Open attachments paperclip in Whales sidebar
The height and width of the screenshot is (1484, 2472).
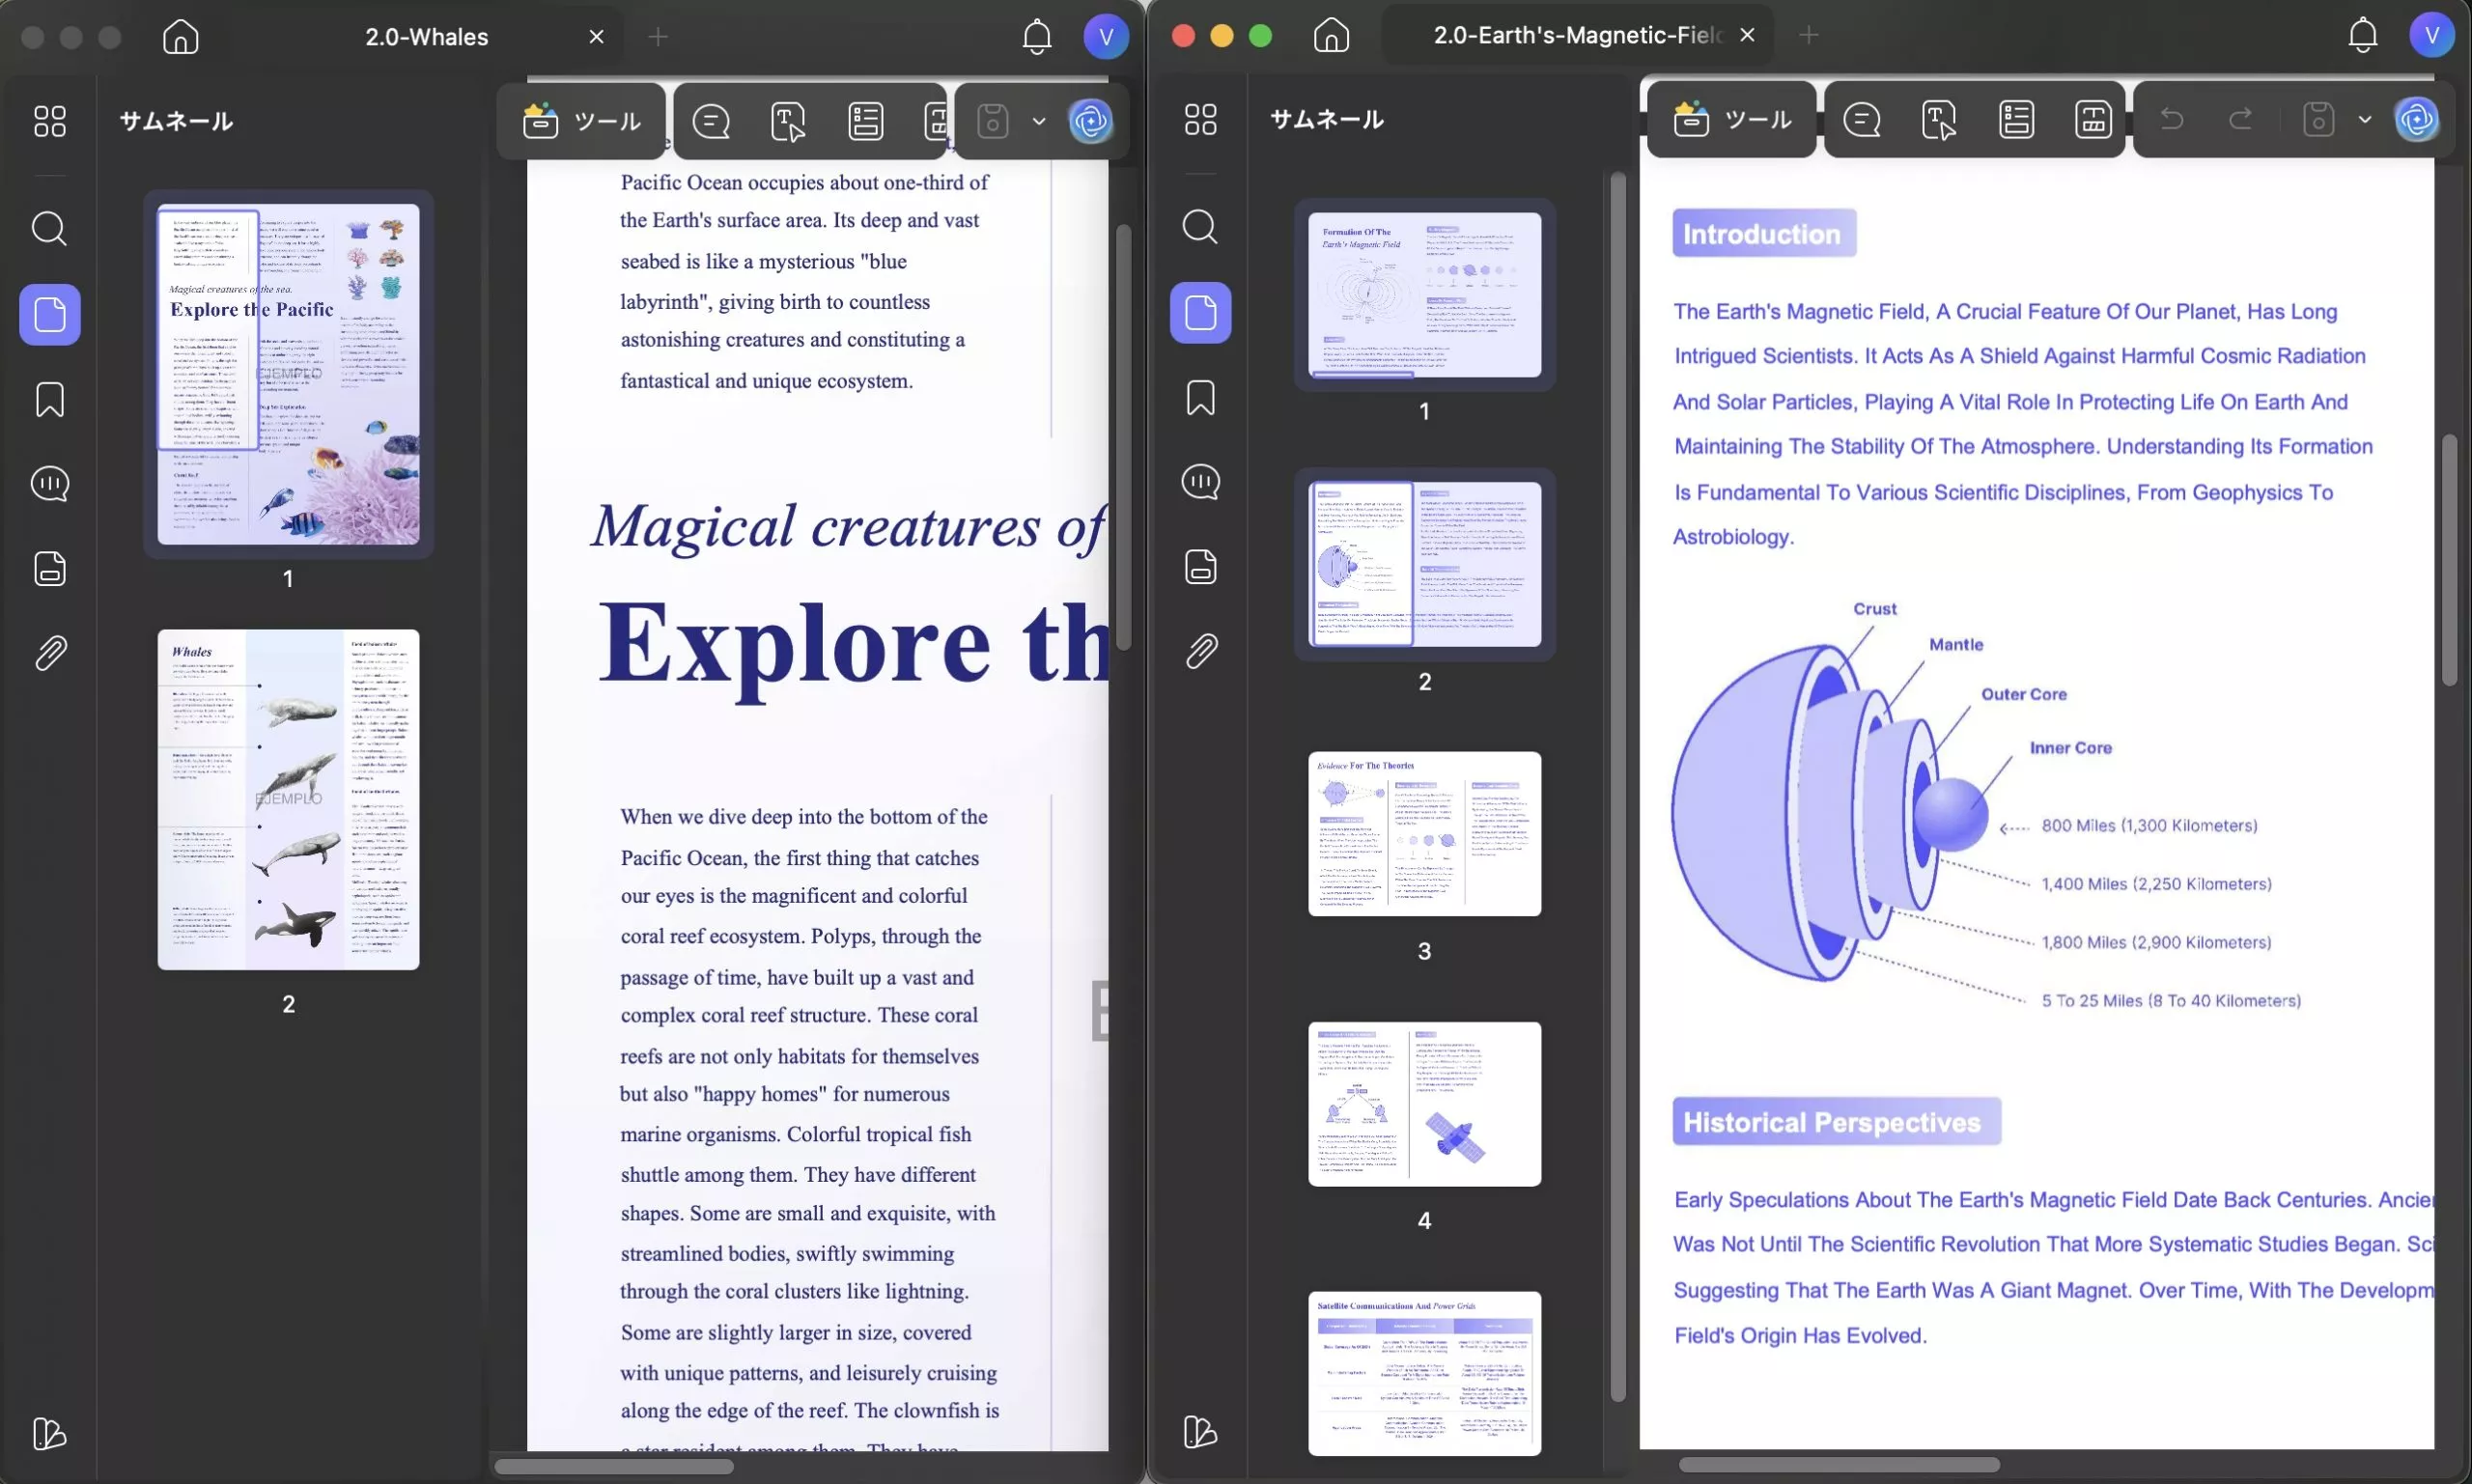[x=50, y=653]
